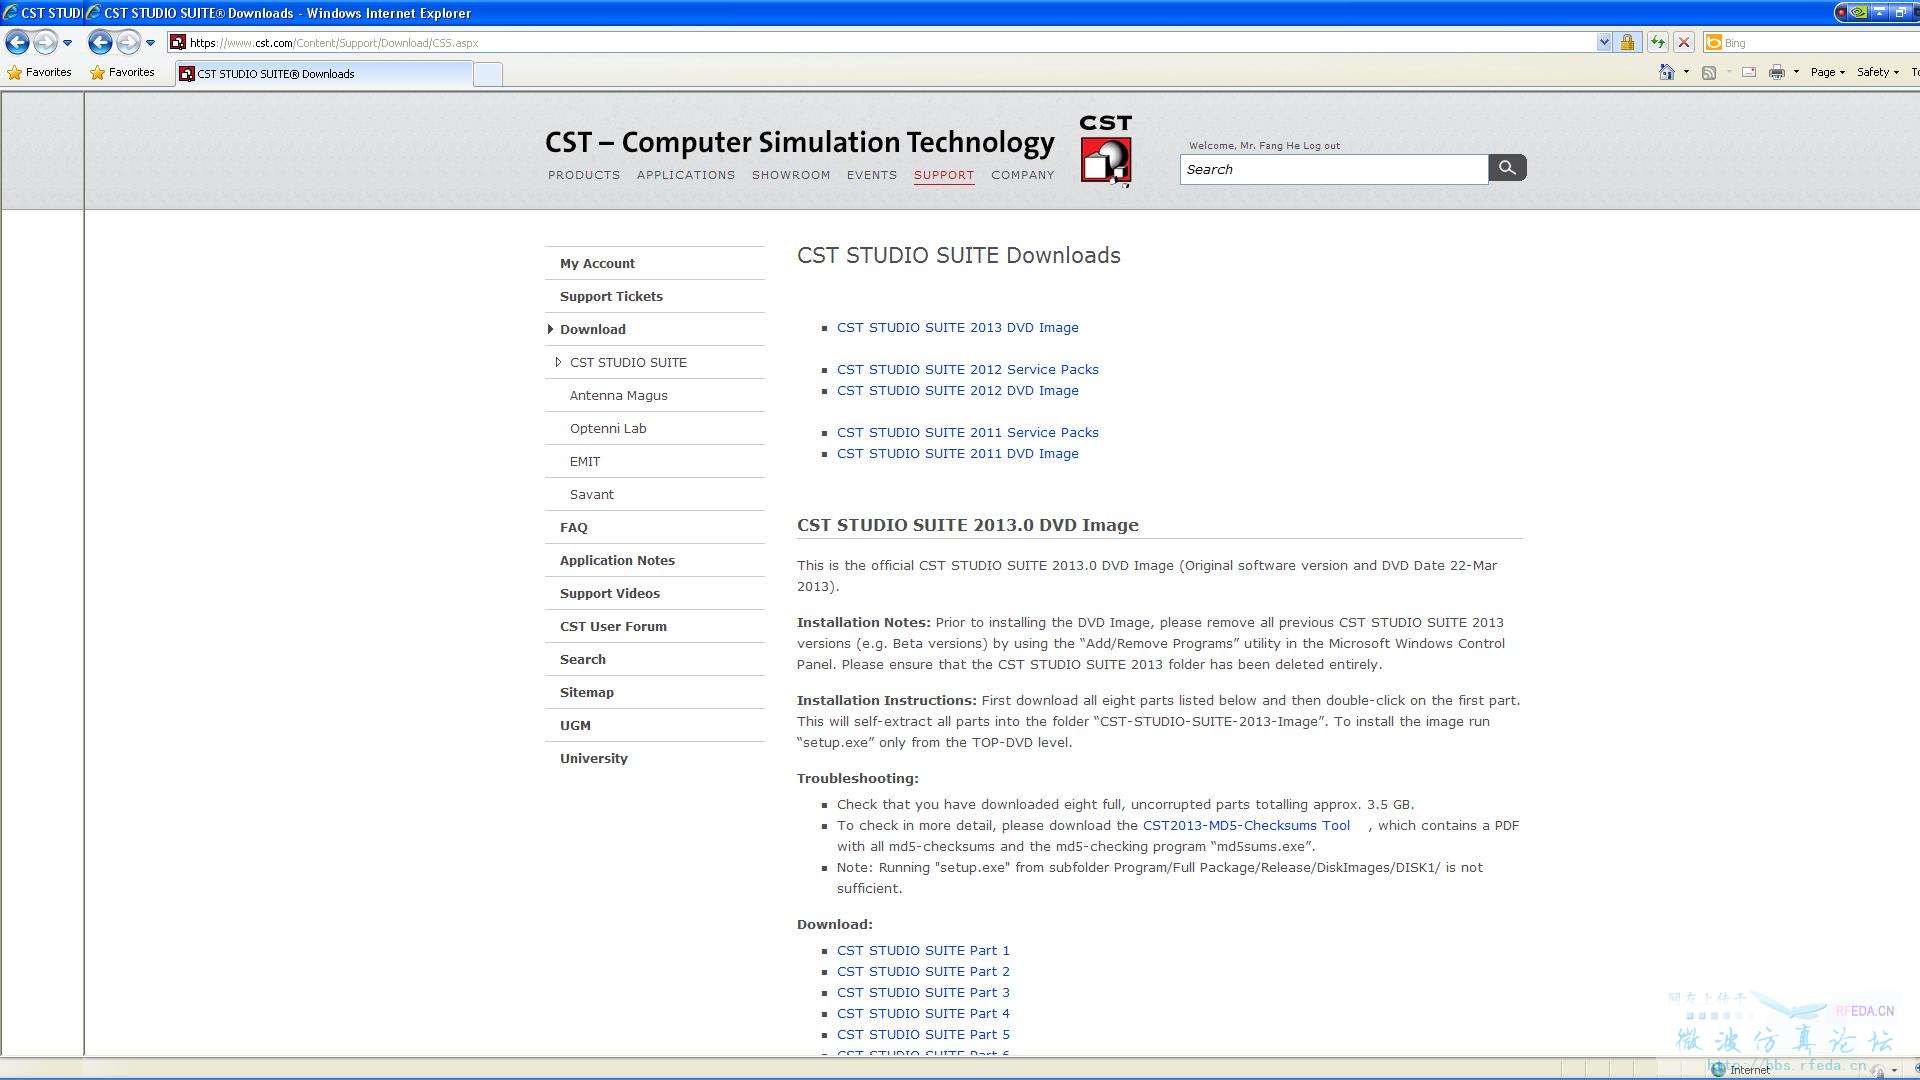
Task: Download CST STUDIO SUITE Part 5
Action: pos(923,1034)
